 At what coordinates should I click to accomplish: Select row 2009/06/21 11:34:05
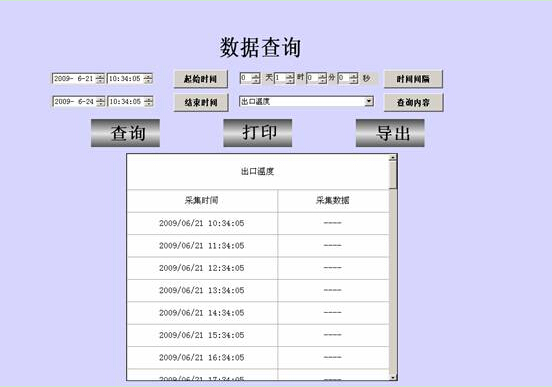[x=258, y=246]
